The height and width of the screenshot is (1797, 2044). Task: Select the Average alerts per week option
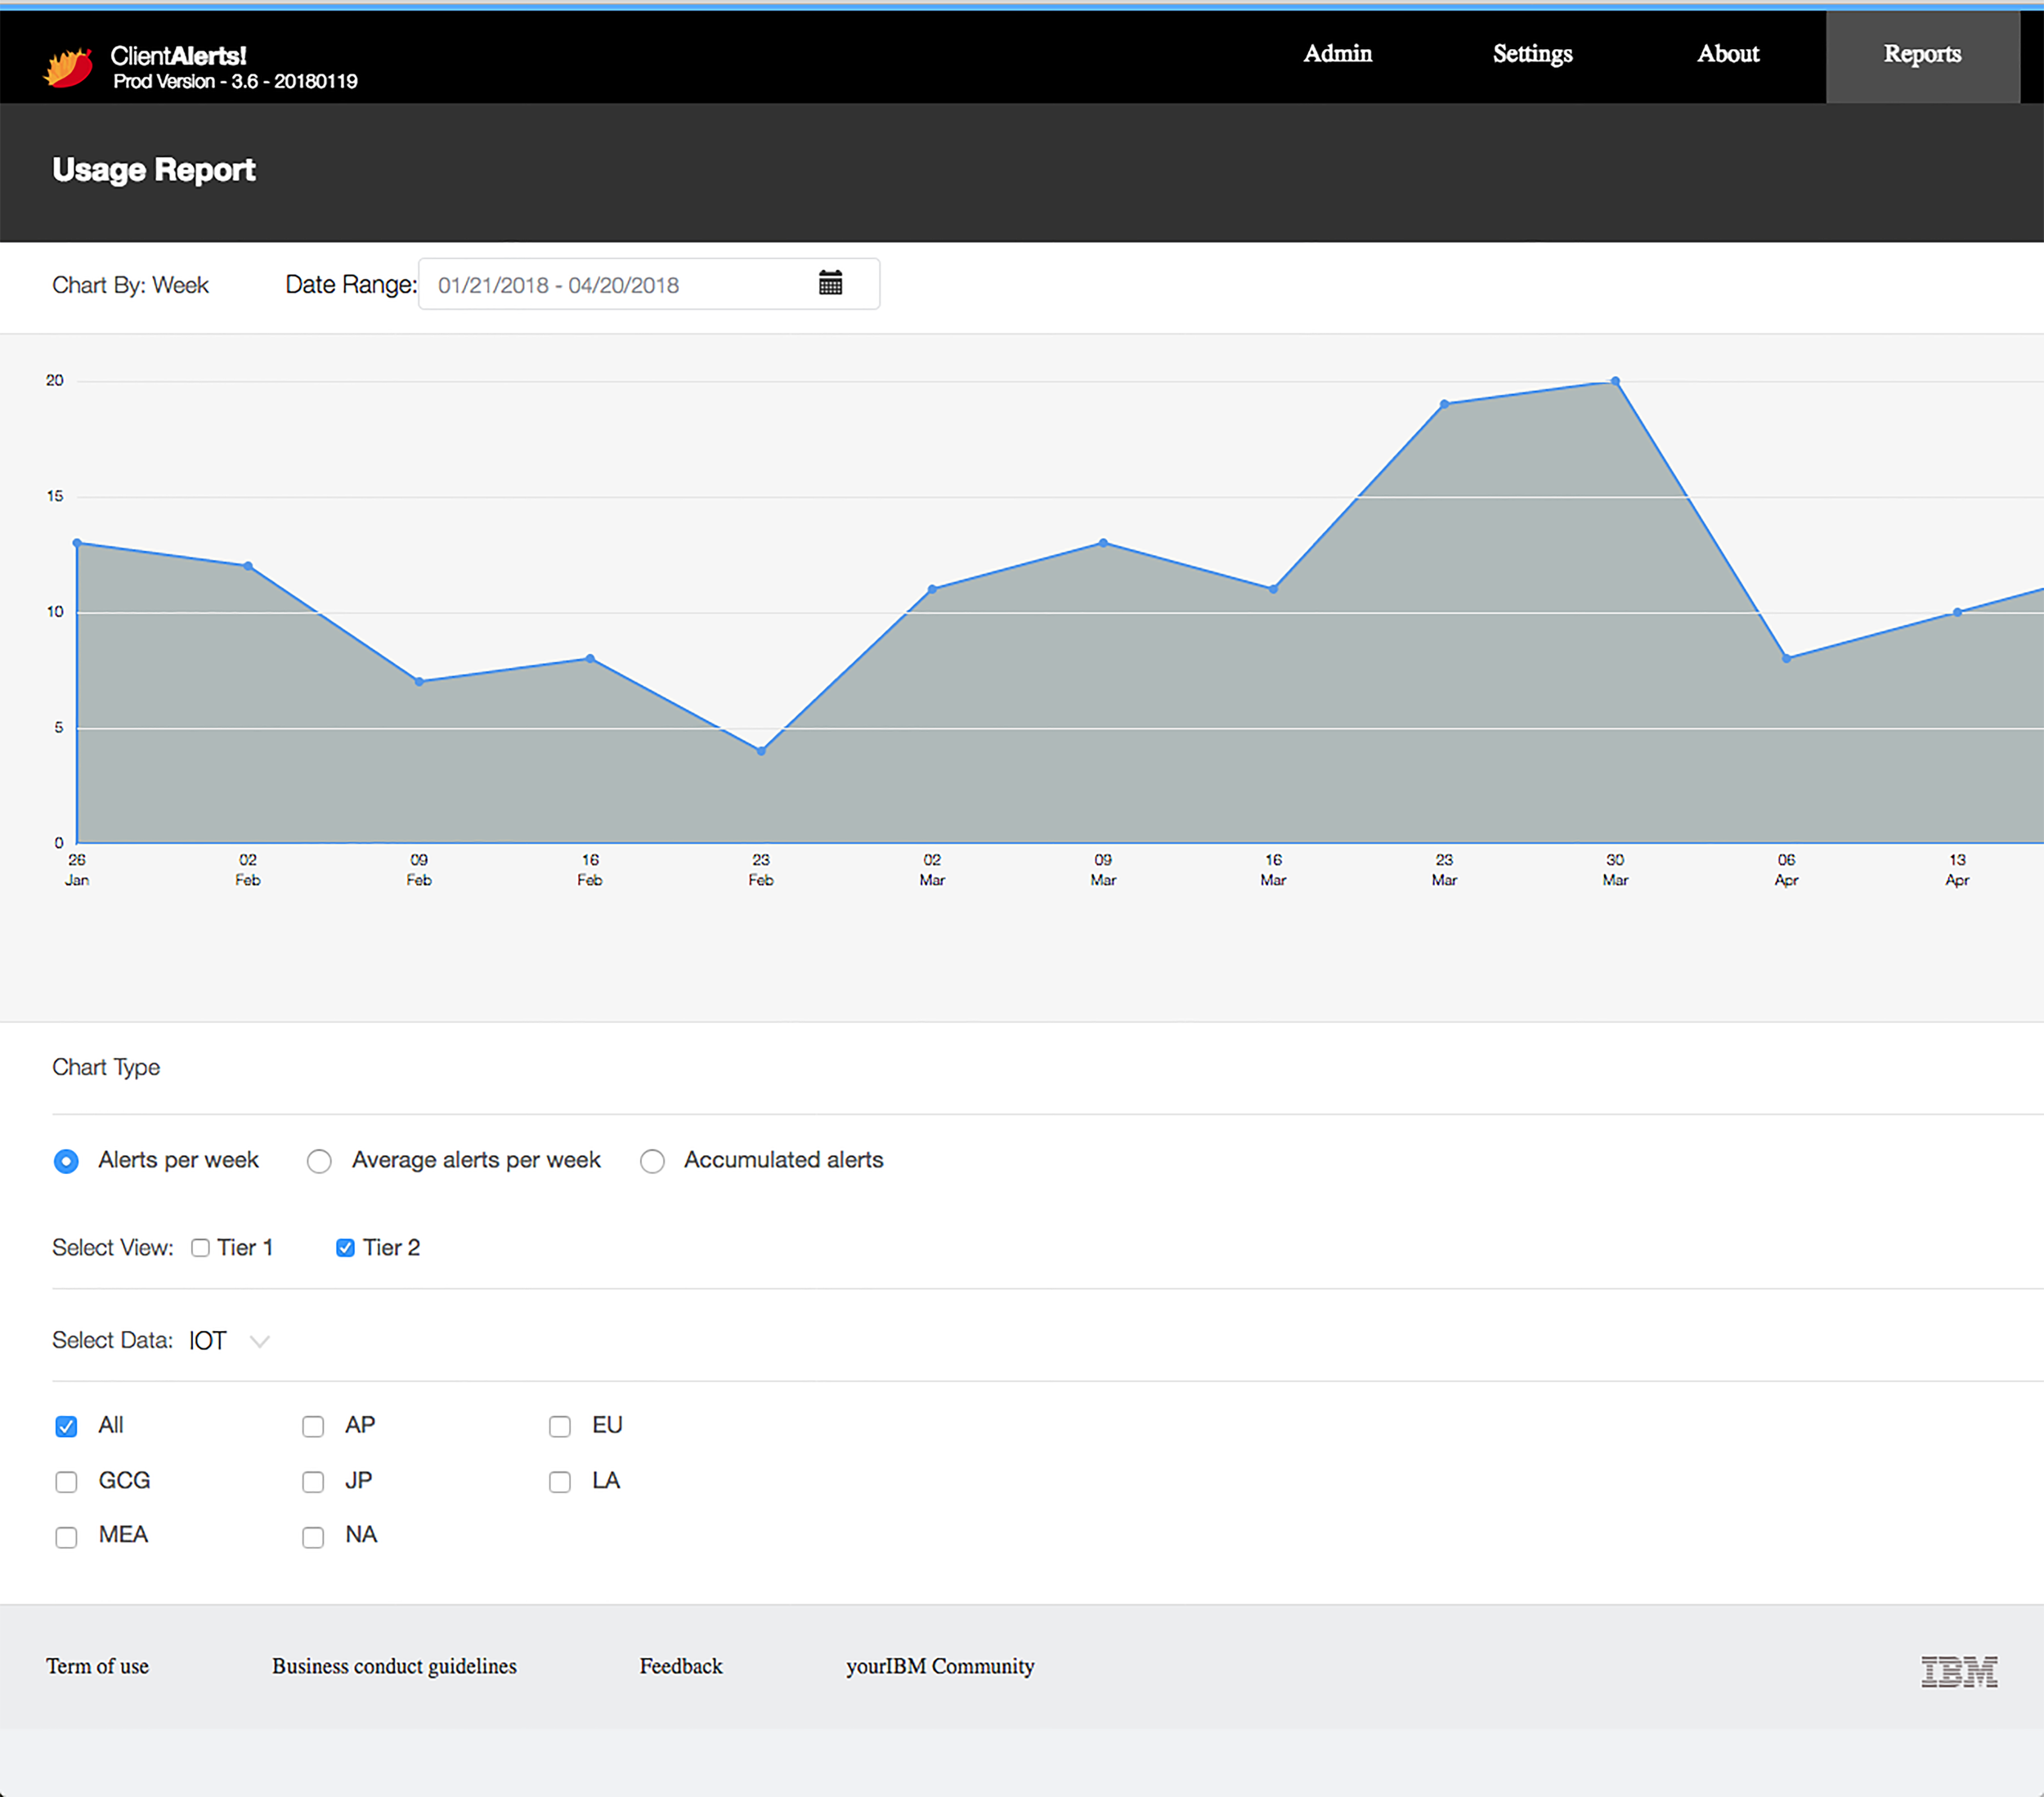pos(319,1161)
